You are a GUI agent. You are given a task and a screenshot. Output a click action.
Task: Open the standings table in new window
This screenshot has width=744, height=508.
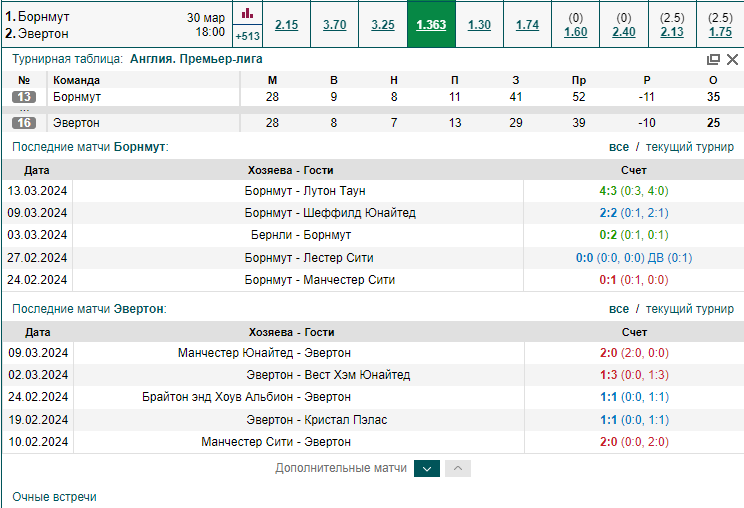[713, 59]
